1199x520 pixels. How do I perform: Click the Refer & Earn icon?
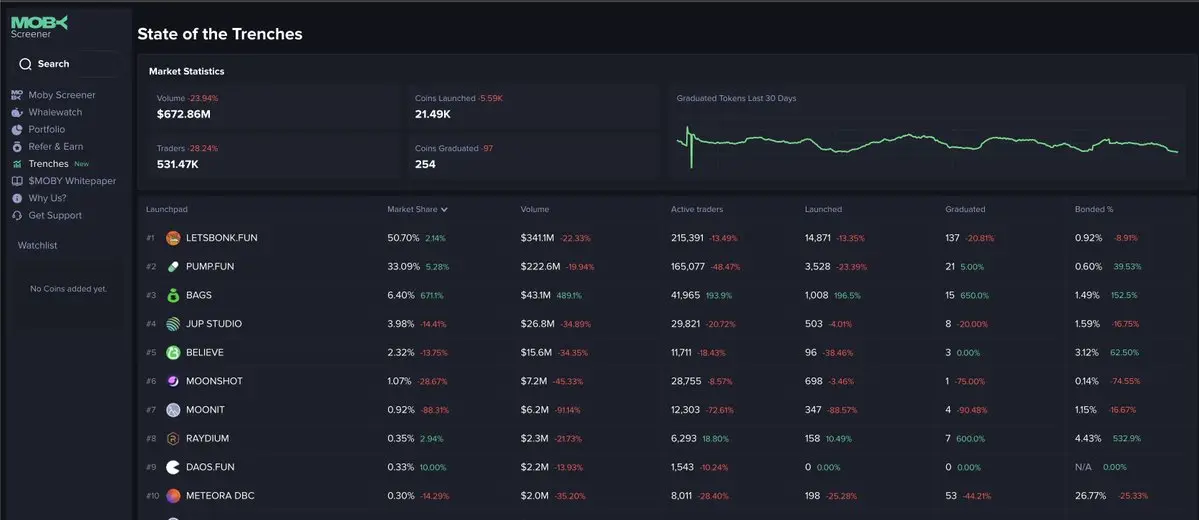17,147
